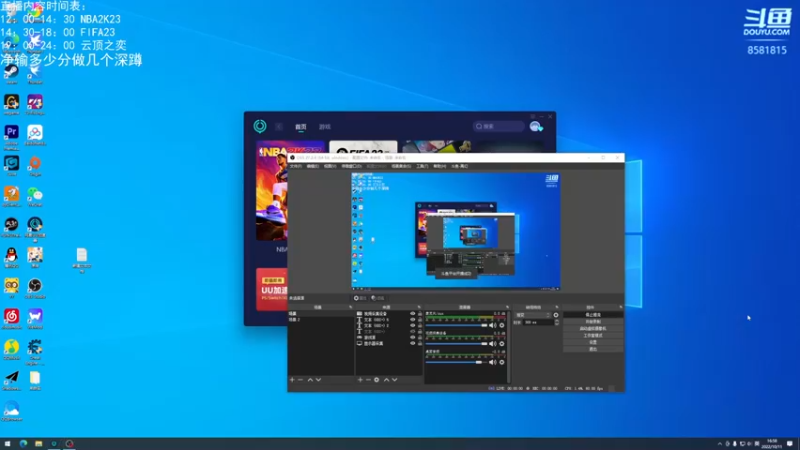Open 场景集合 menu in OBS
800x450 pixels.
[x=402, y=166]
